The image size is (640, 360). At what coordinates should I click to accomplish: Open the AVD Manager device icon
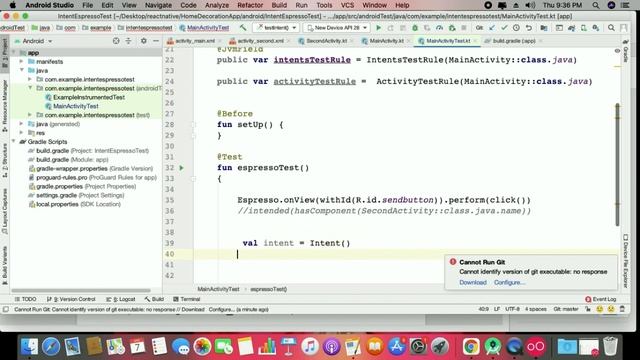coord(584,28)
